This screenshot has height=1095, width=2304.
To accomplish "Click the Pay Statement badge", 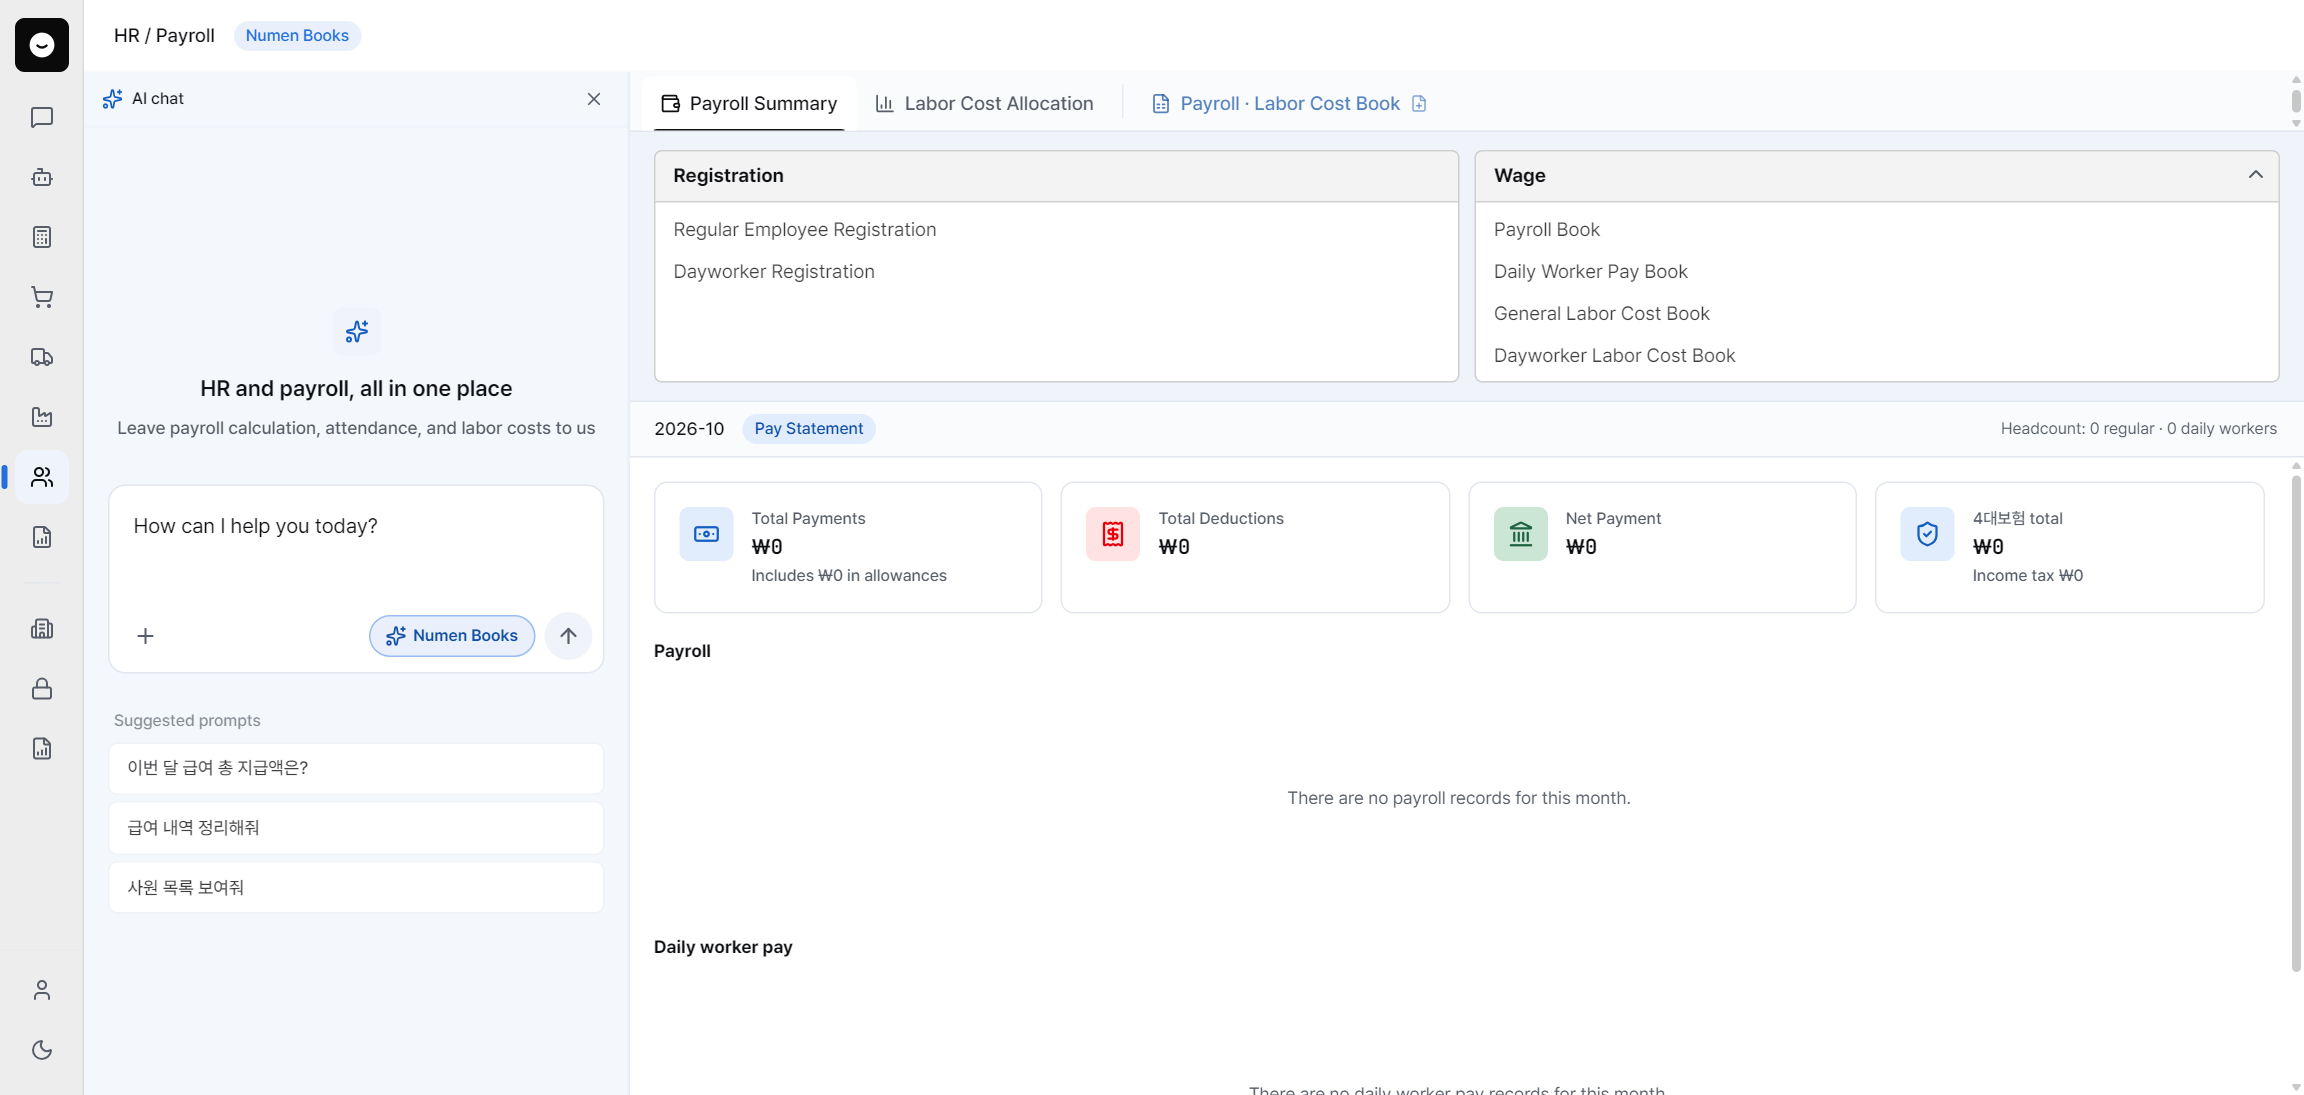I will (808, 428).
